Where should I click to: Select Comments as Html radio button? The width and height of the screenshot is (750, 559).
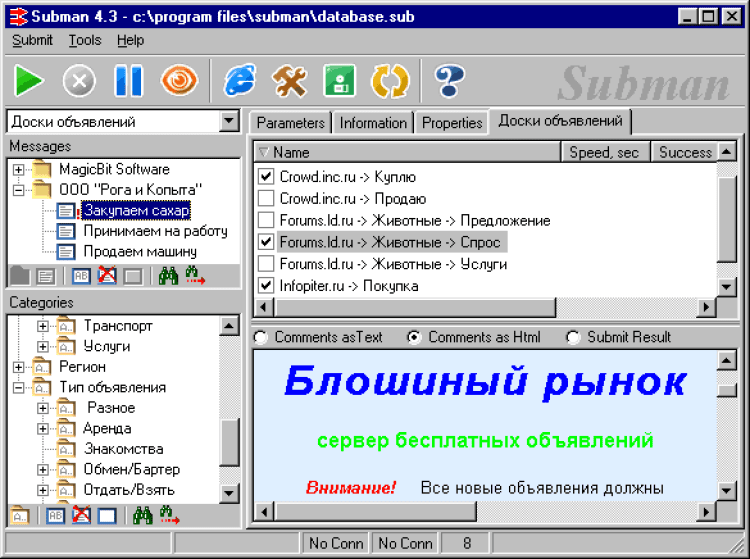point(414,337)
